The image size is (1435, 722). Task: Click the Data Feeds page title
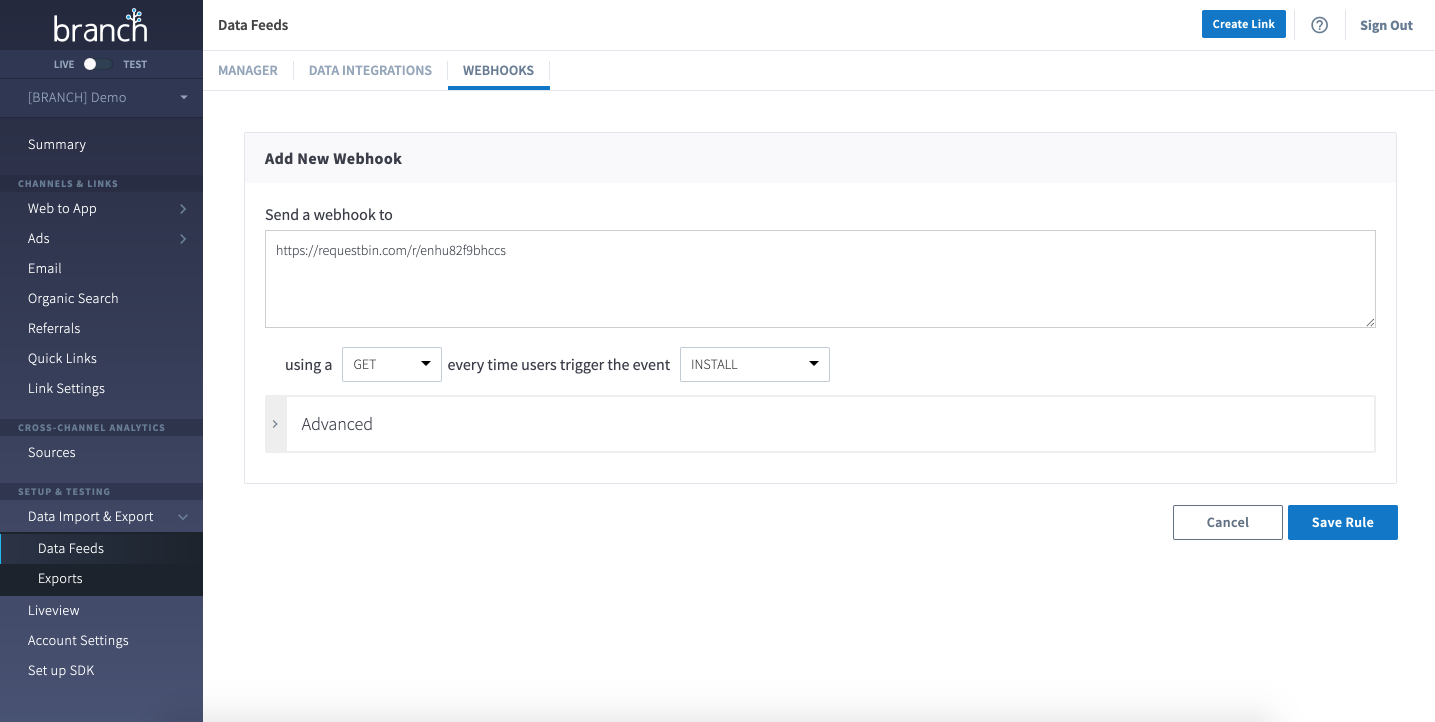click(x=253, y=25)
